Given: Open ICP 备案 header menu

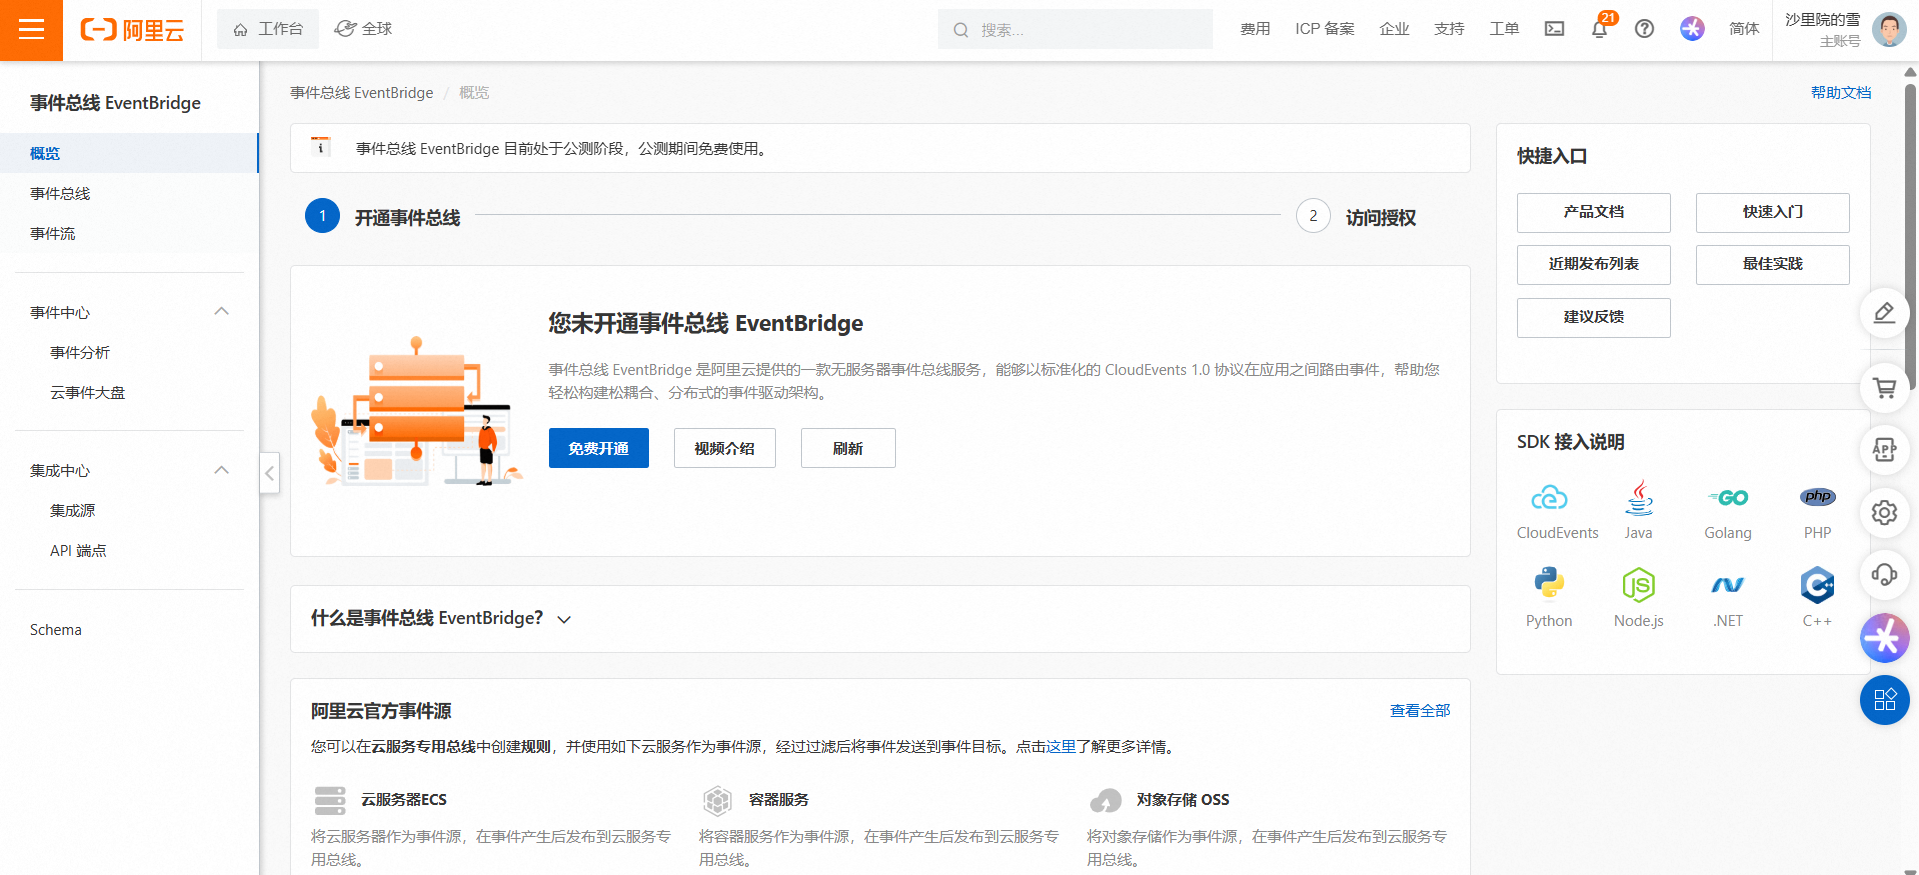Looking at the screenshot, I should coord(1325,29).
